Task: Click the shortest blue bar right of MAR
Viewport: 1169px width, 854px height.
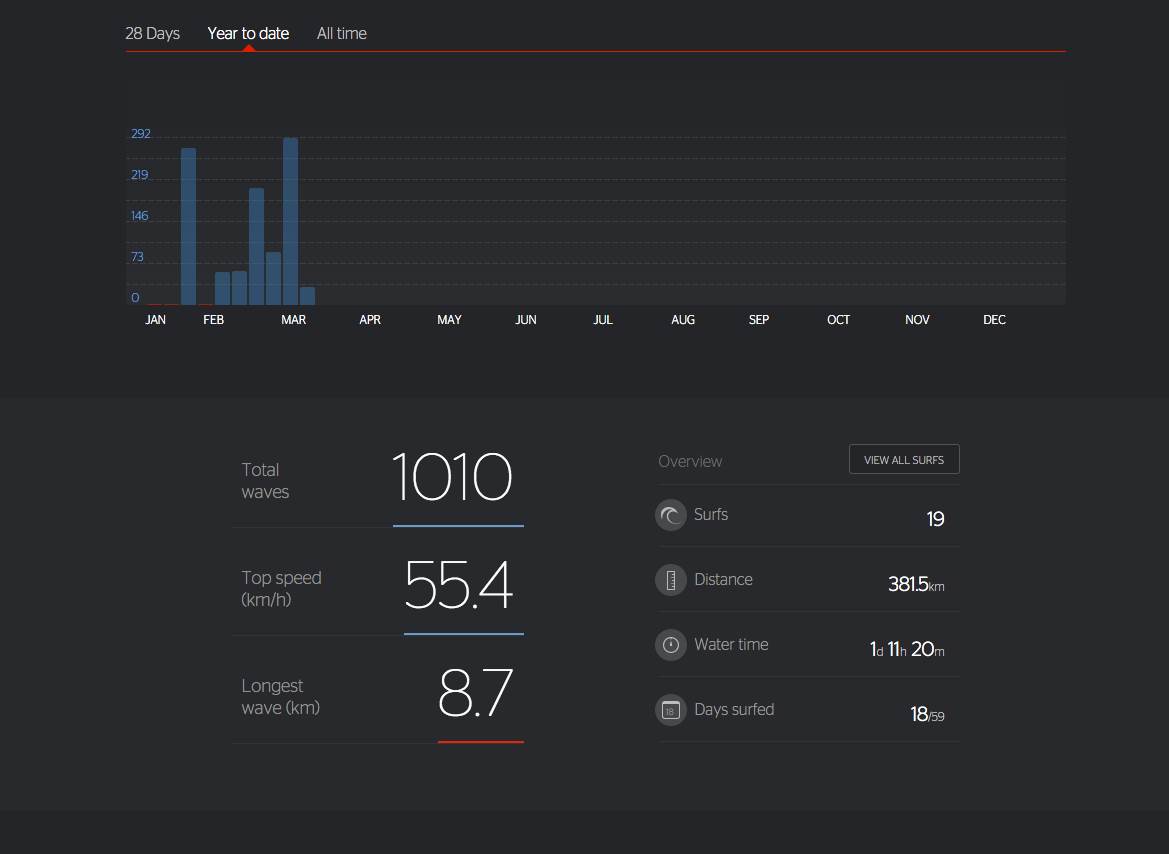Action: point(308,296)
